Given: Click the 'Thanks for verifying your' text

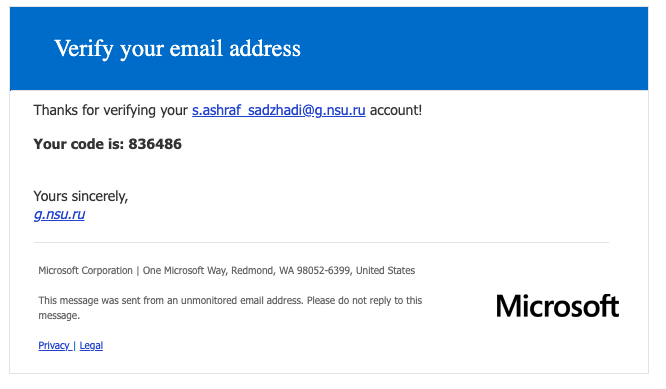Looking at the screenshot, I should coord(110,110).
